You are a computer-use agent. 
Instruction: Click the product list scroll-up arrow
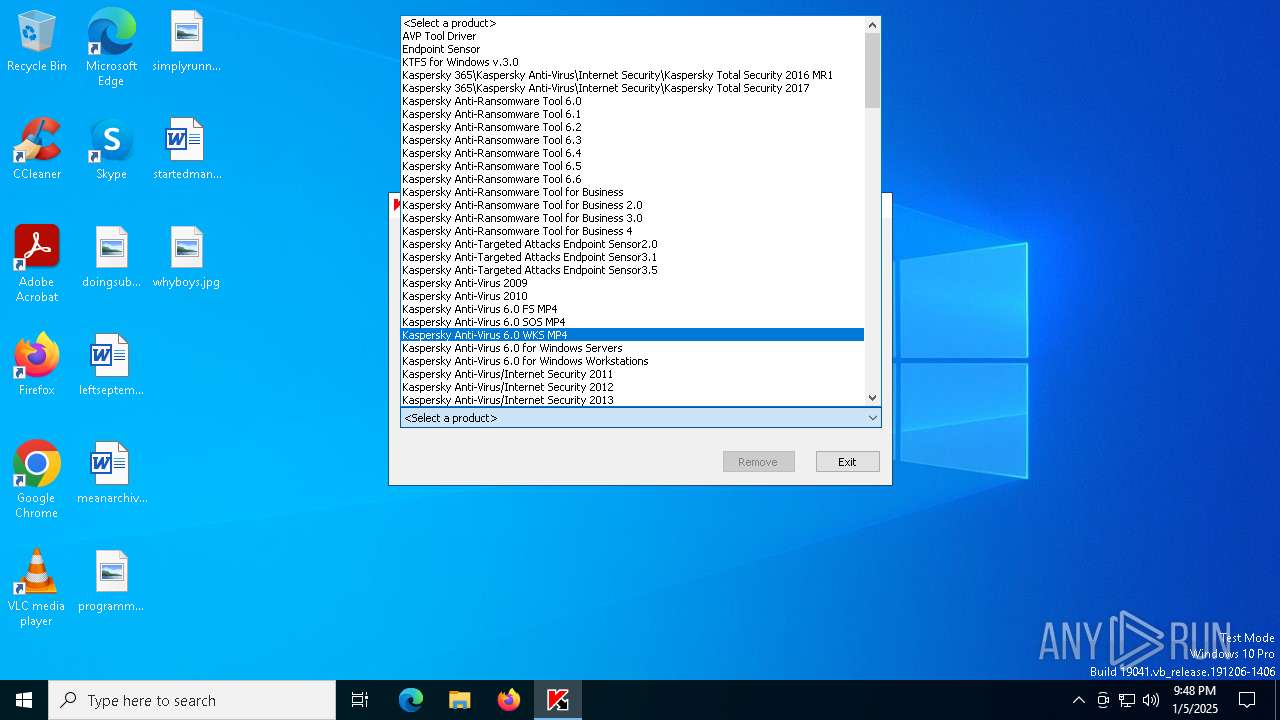coord(872,25)
